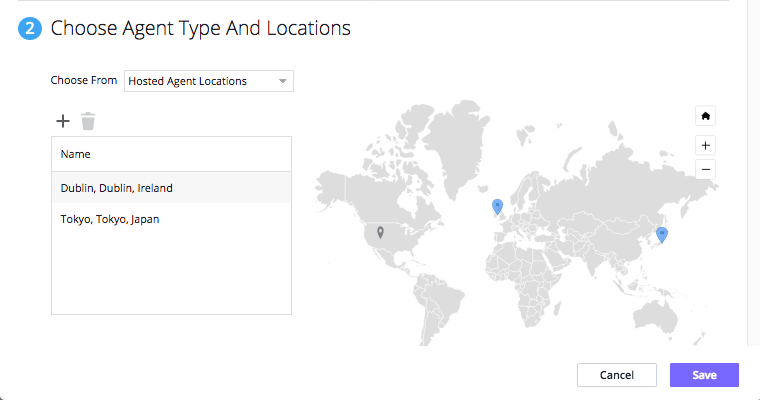760x400 pixels.
Task: Click the empty area of locations list
Action: tap(172, 274)
